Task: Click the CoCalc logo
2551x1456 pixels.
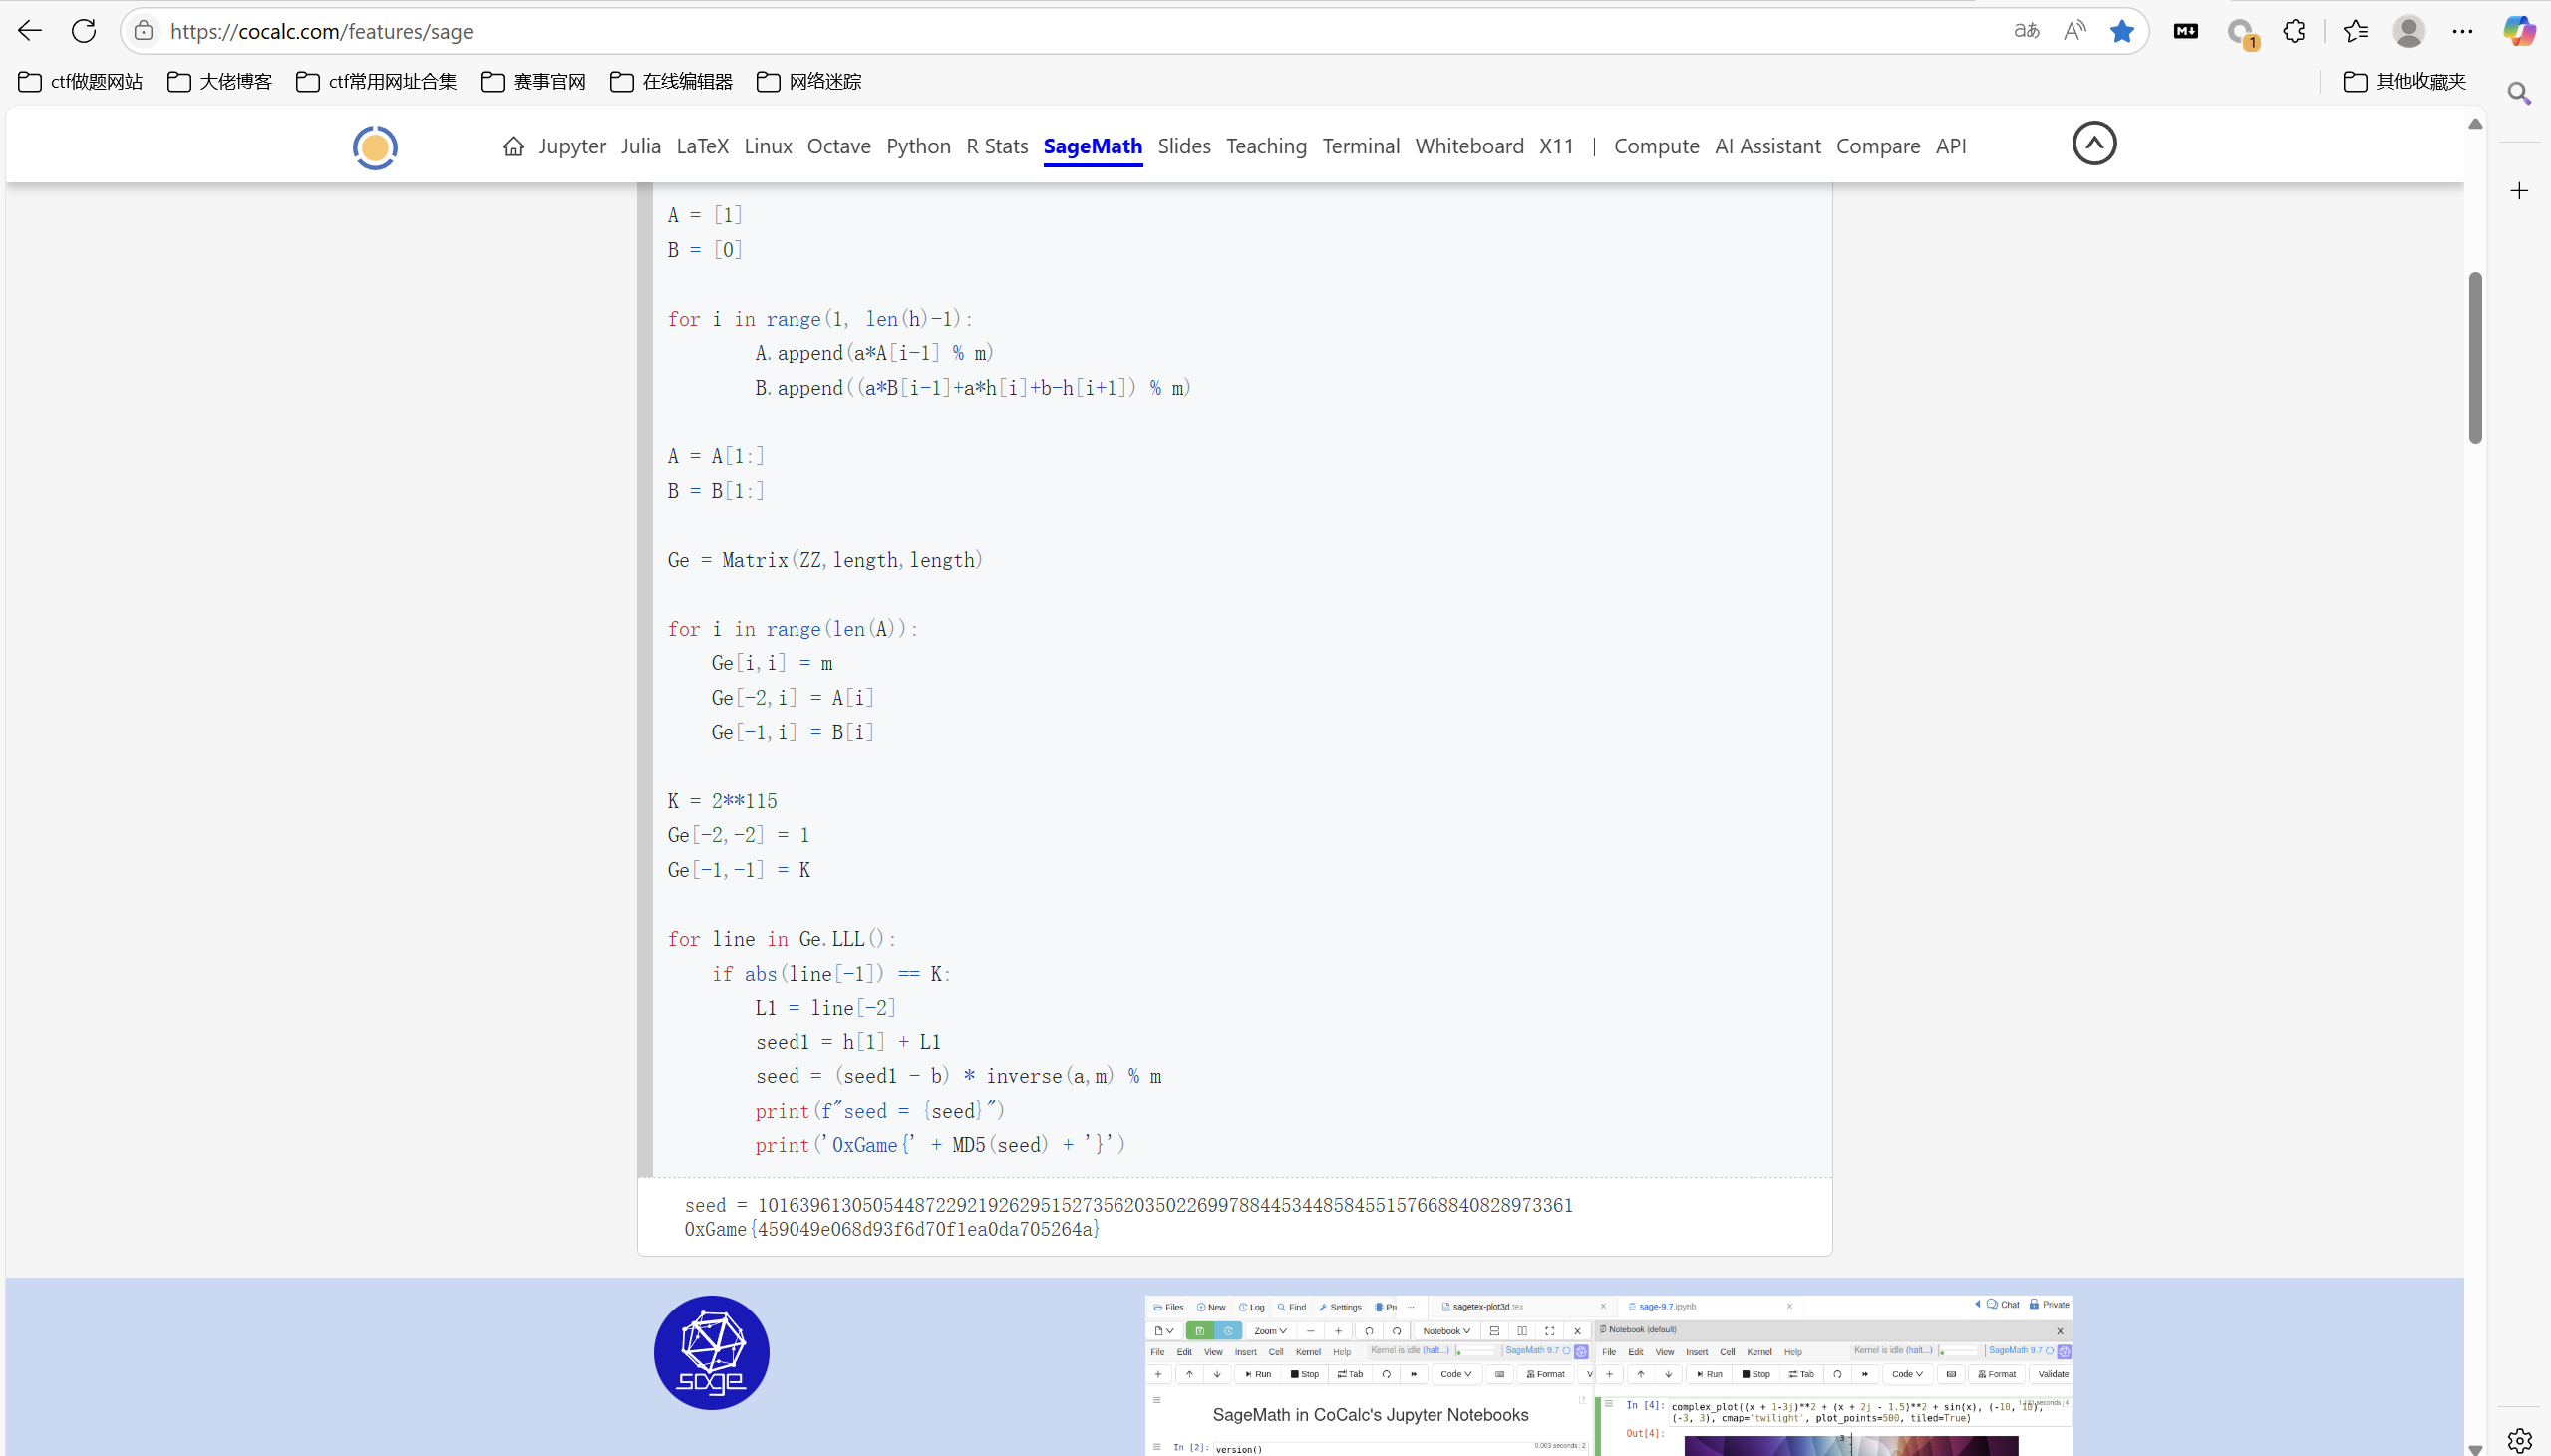Action: click(x=375, y=147)
